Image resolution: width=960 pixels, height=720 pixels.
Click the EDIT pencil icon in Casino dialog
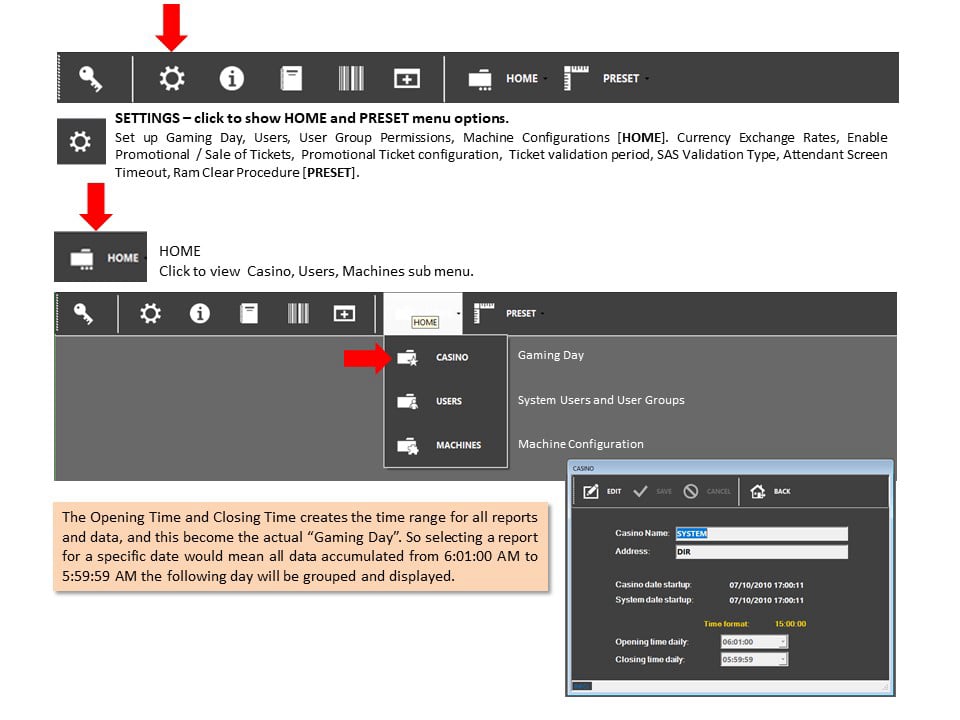pos(591,491)
